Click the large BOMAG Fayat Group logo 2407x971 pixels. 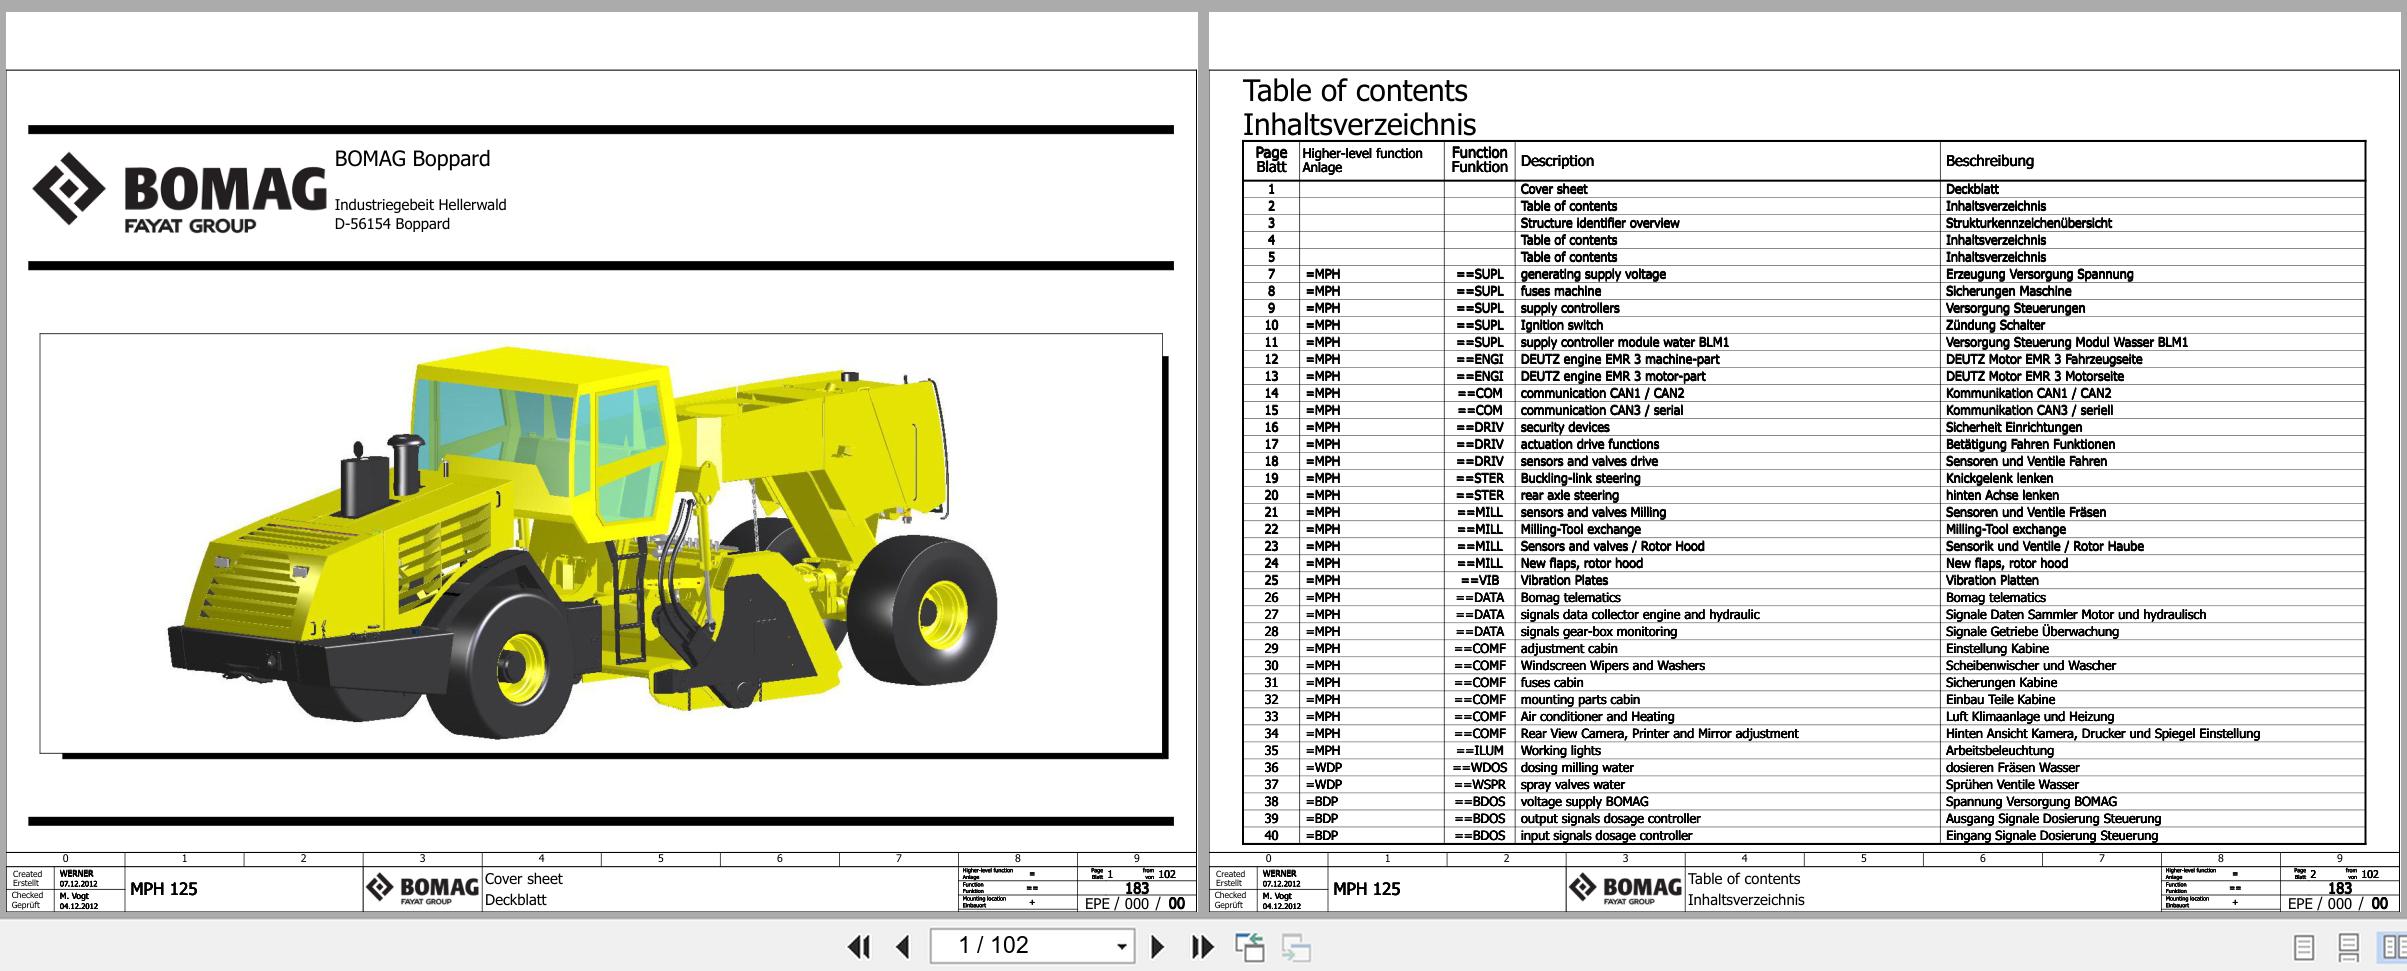point(180,193)
